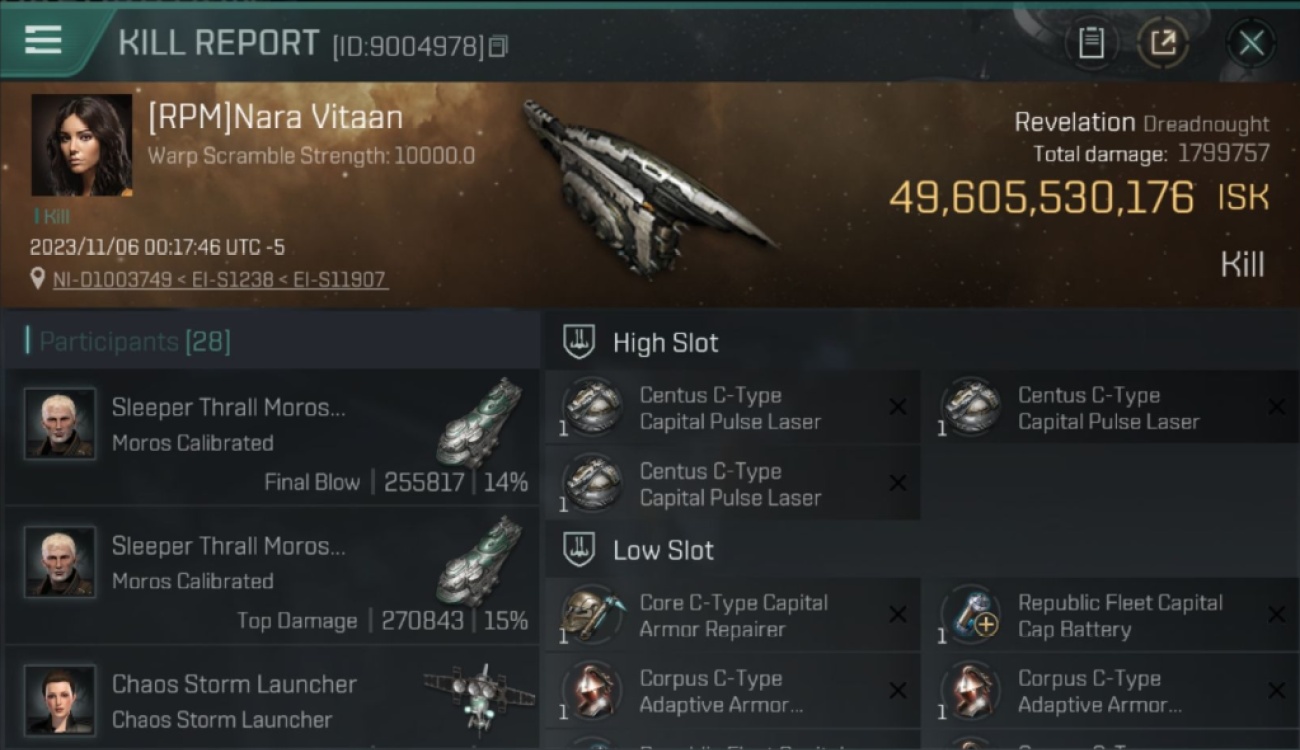Screen dimensions: 1300x750
Task: Select Top Damage Sleeper Thrall Moros participant
Action: [x=271, y=576]
